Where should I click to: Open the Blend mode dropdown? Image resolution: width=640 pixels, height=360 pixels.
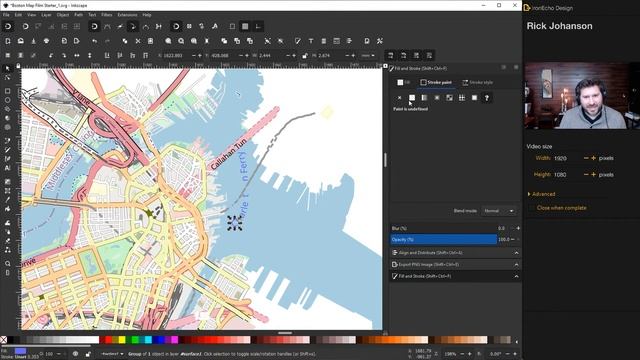coord(498,211)
